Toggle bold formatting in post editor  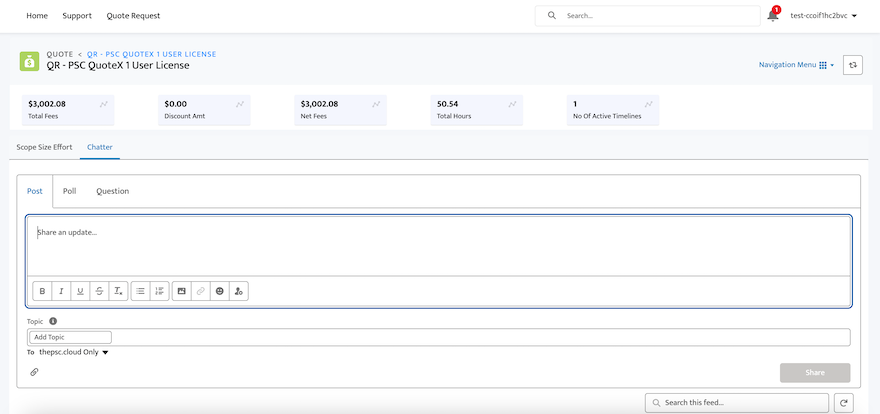[x=42, y=291]
